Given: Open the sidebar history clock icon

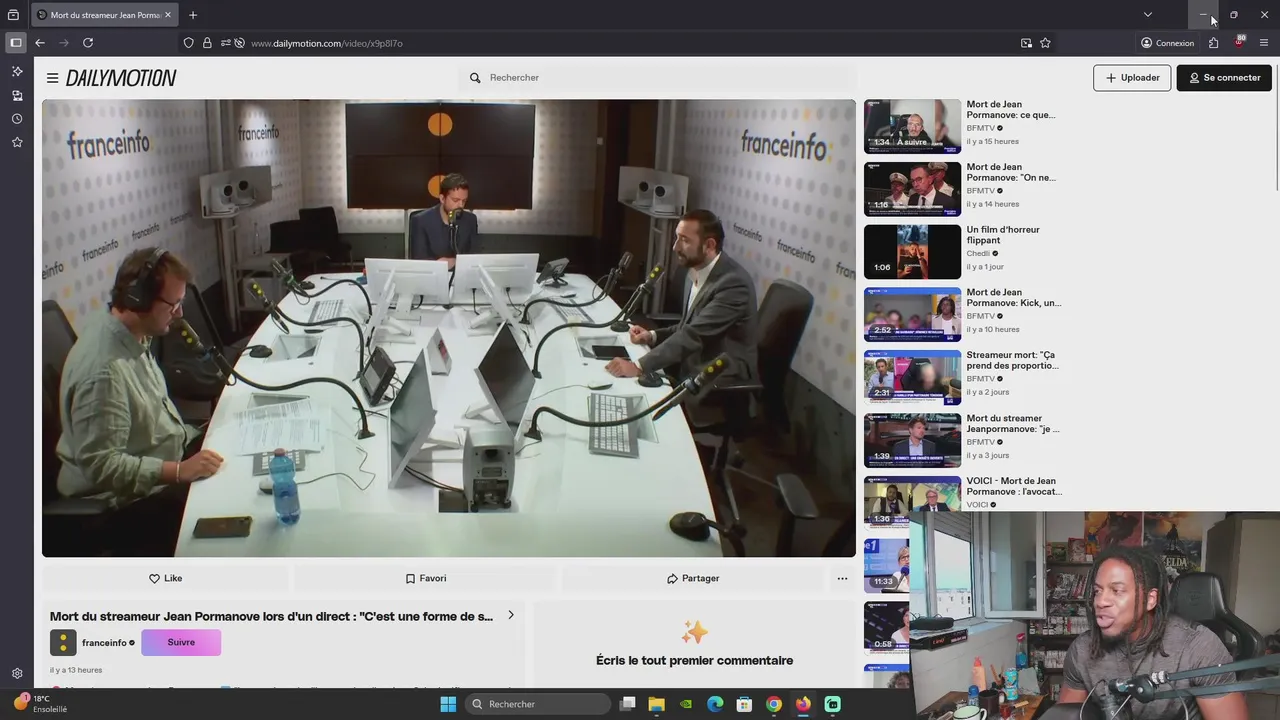Looking at the screenshot, I should click(x=17, y=119).
